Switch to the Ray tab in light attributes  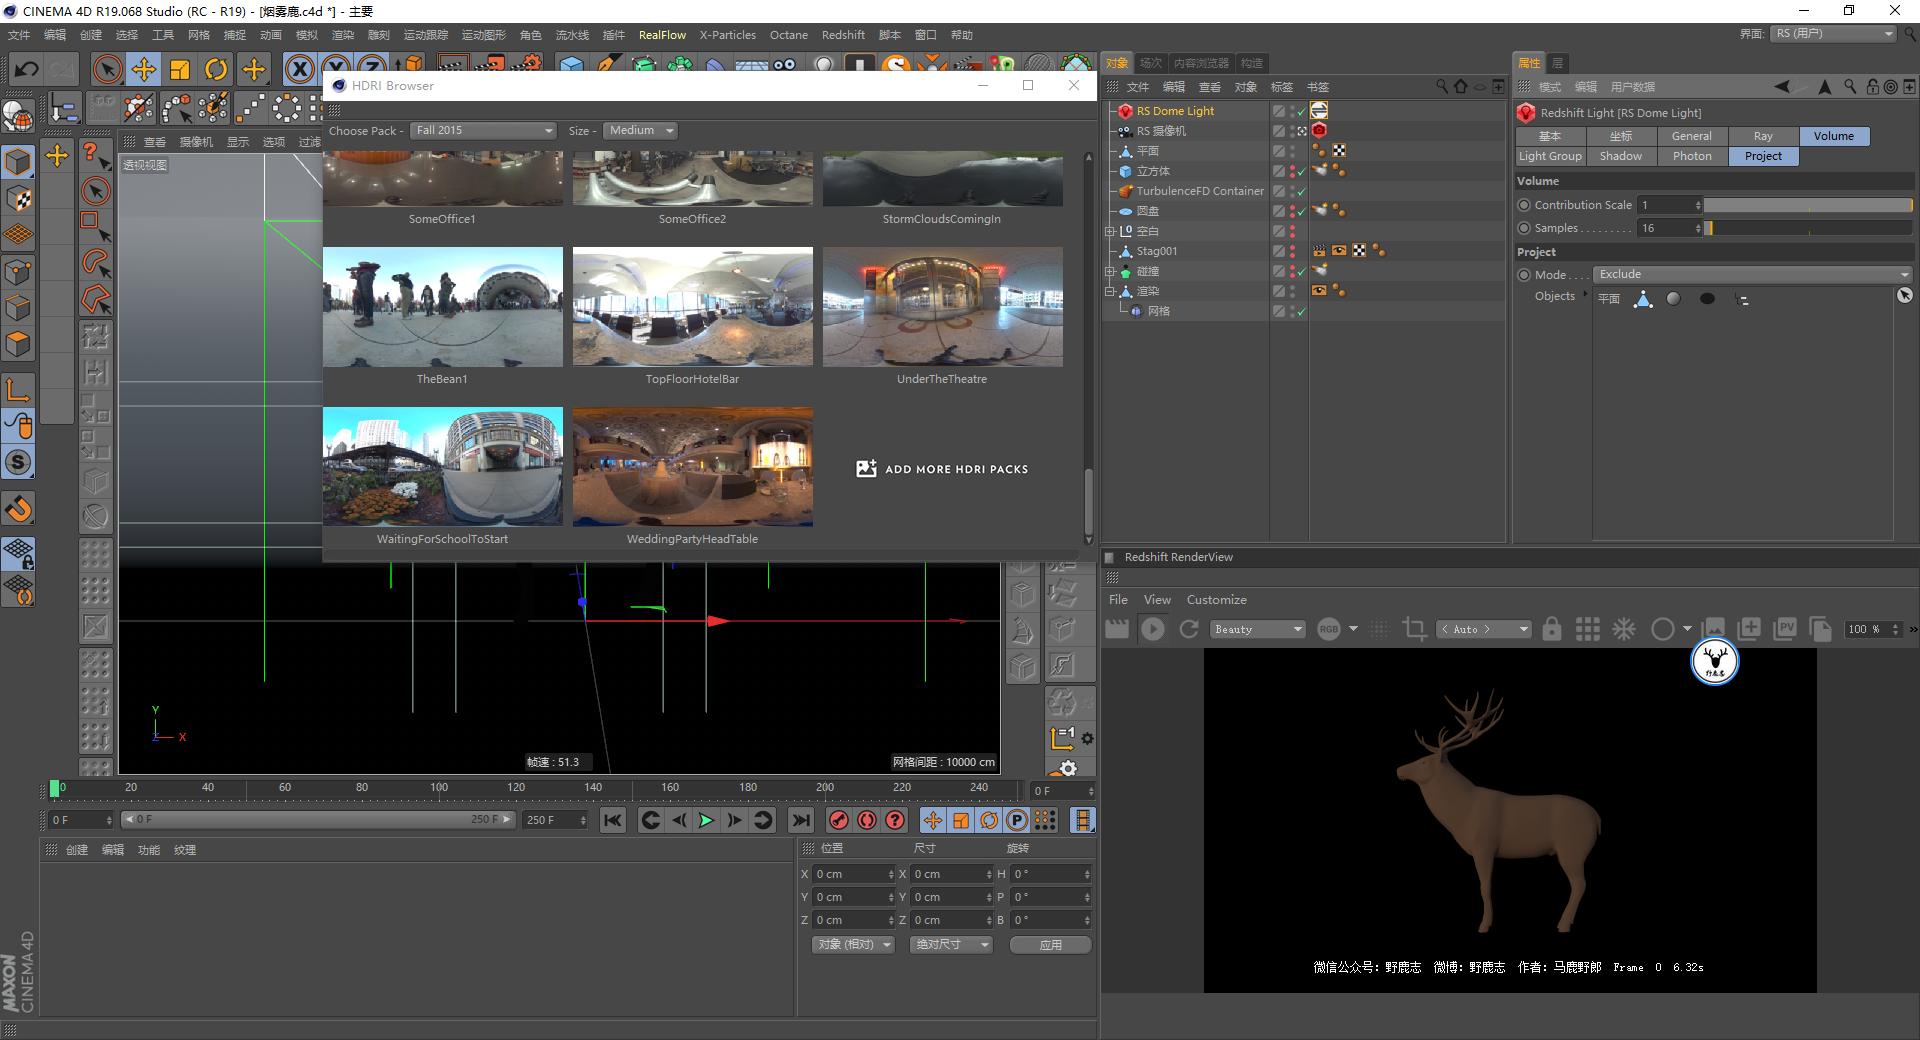click(1763, 136)
